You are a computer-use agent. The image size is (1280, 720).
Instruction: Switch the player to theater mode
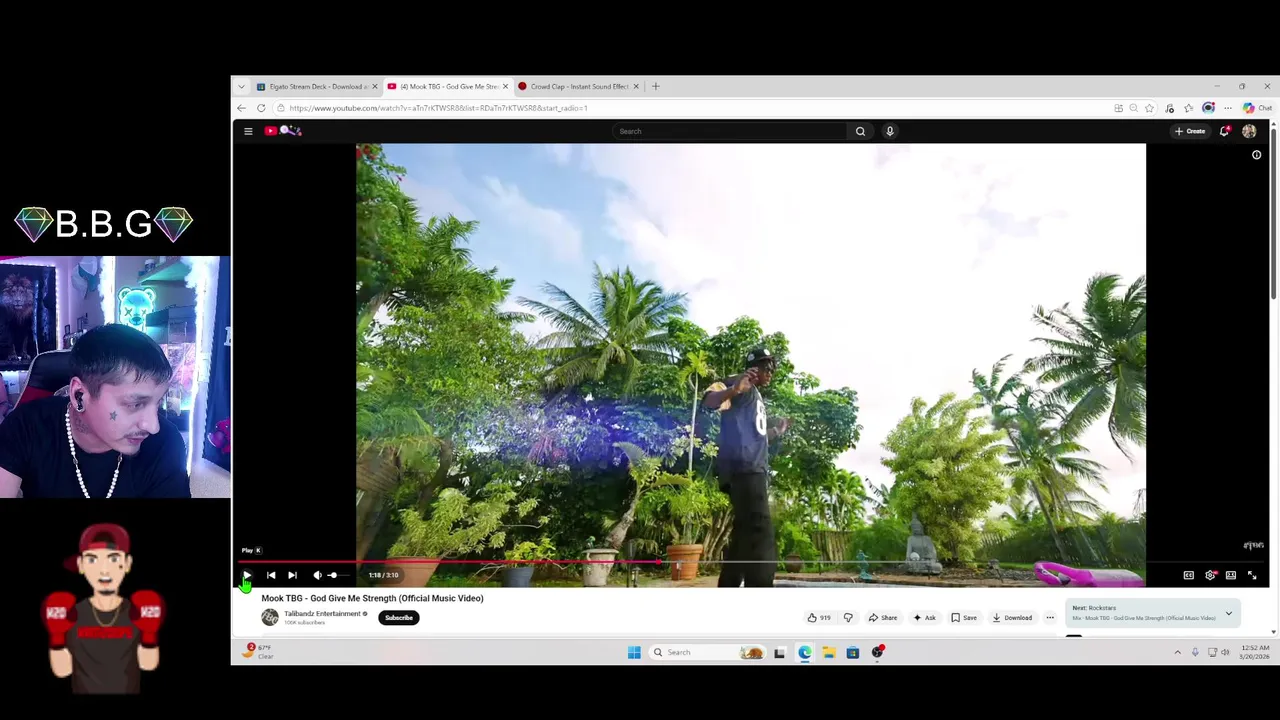[1231, 575]
